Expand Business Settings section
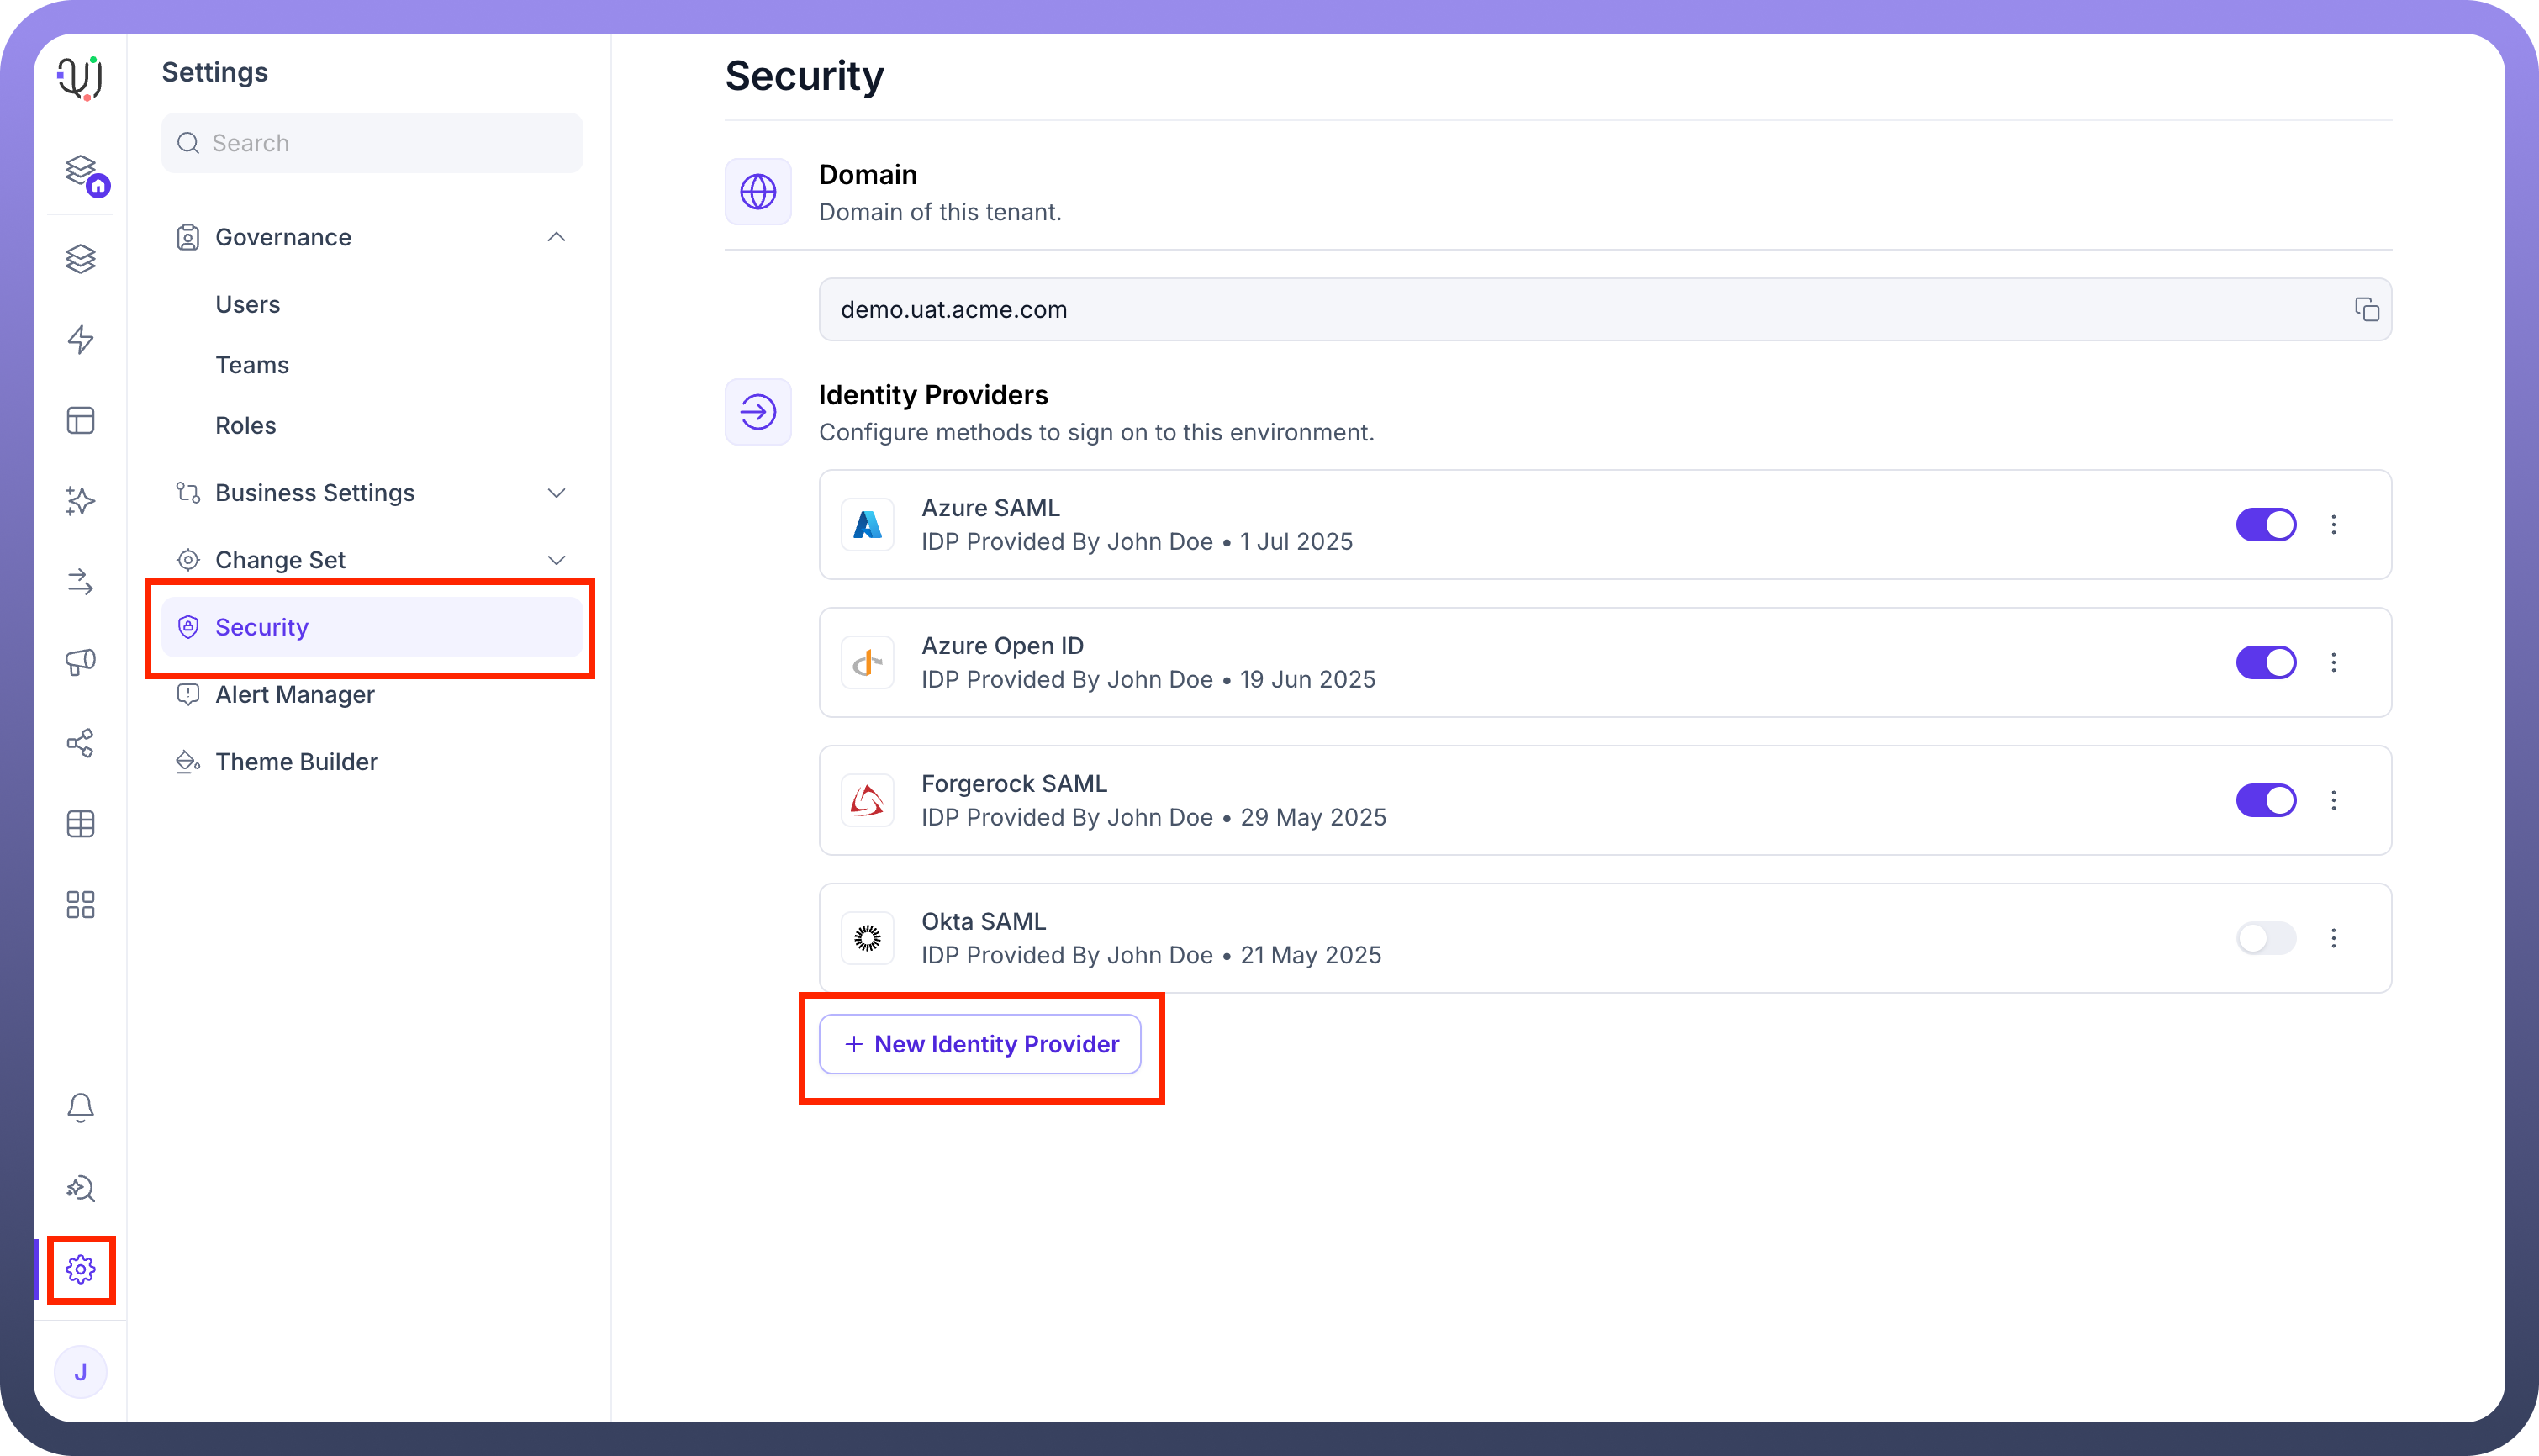Image resolution: width=2539 pixels, height=1456 pixels. (x=556, y=493)
